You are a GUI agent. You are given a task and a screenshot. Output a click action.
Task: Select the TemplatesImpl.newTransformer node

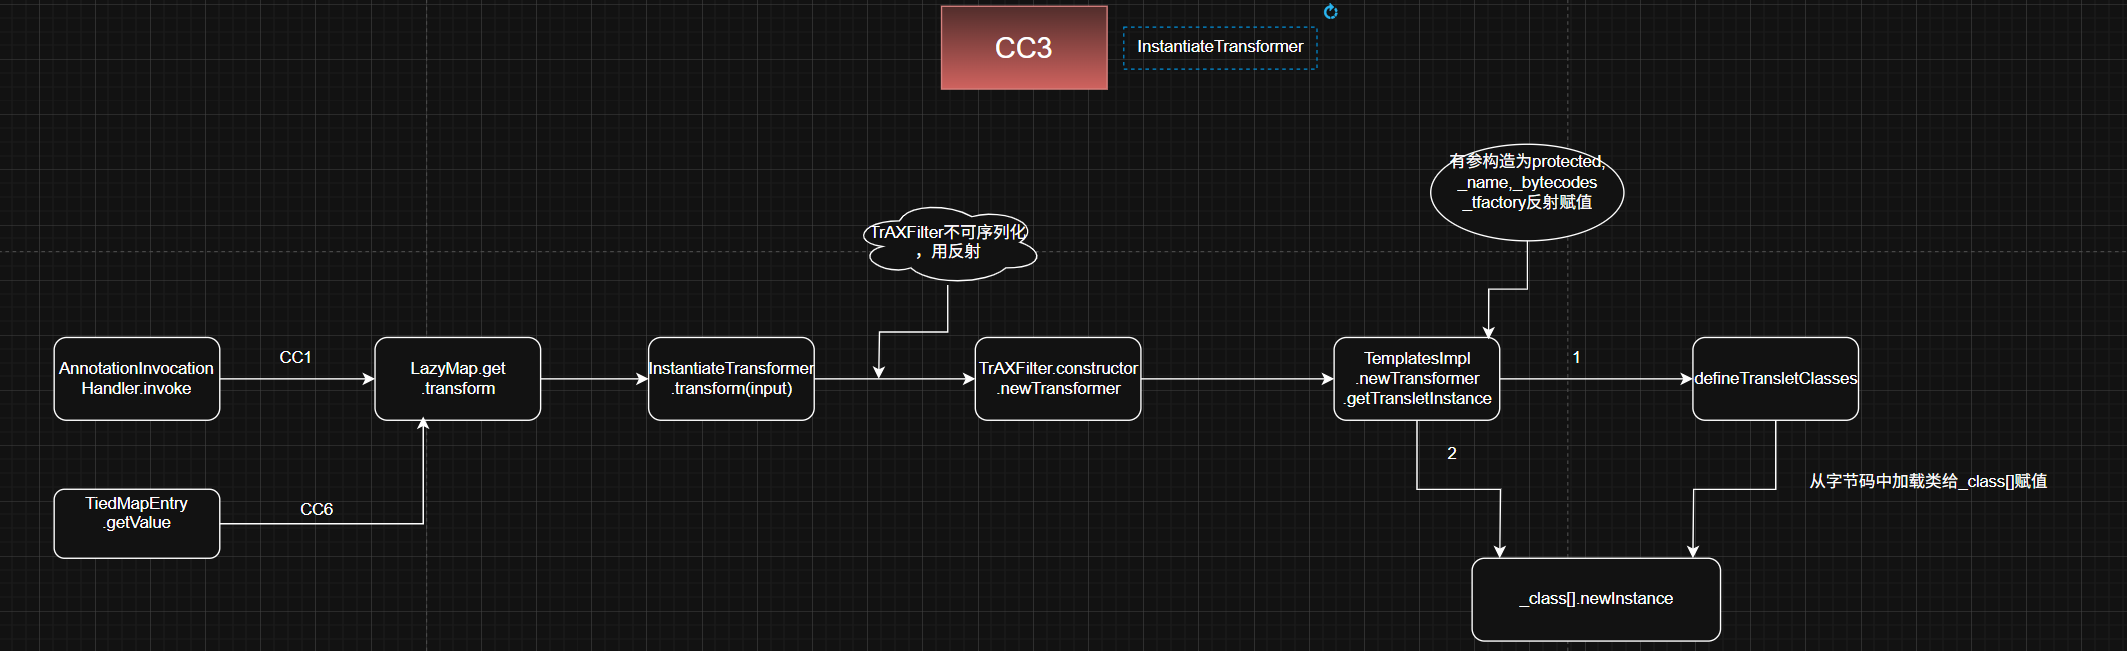coord(1416,379)
